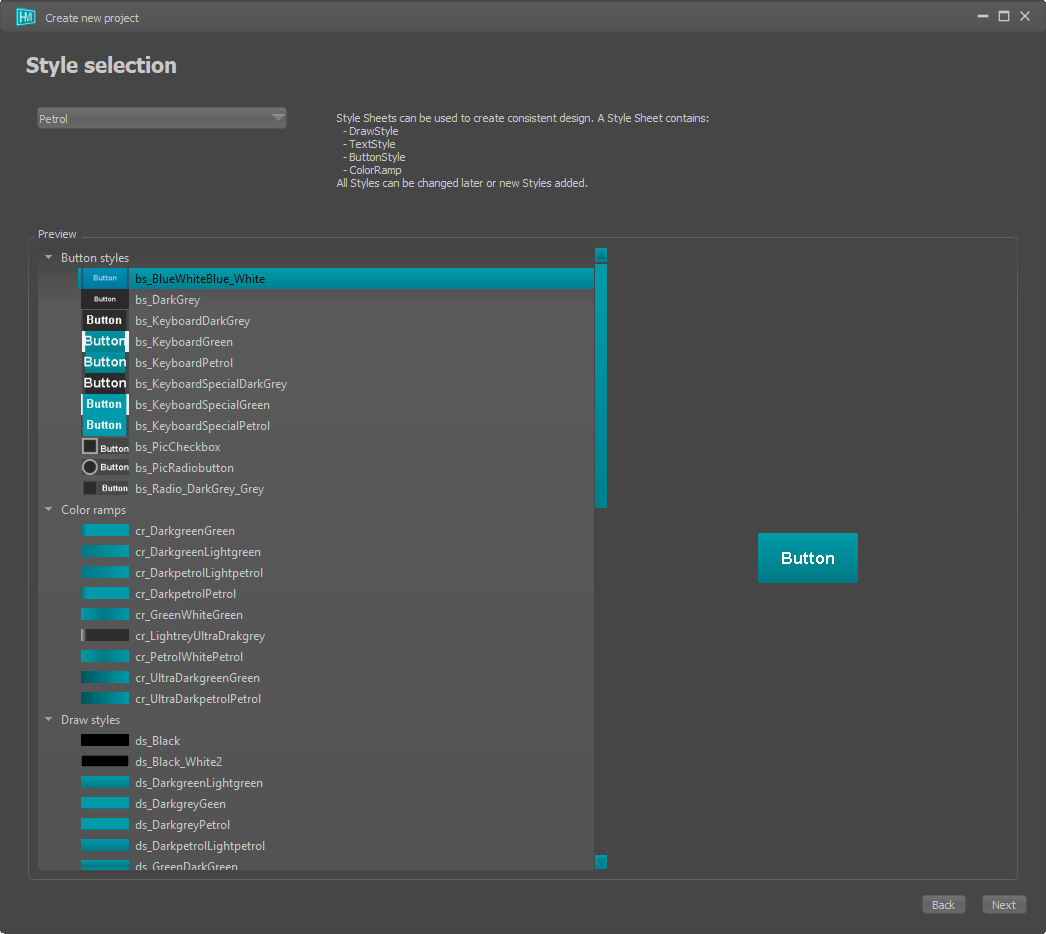This screenshot has width=1046, height=934.
Task: Click the bs_Radio_DarkGrey_Grey preview icon
Action: click(104, 489)
